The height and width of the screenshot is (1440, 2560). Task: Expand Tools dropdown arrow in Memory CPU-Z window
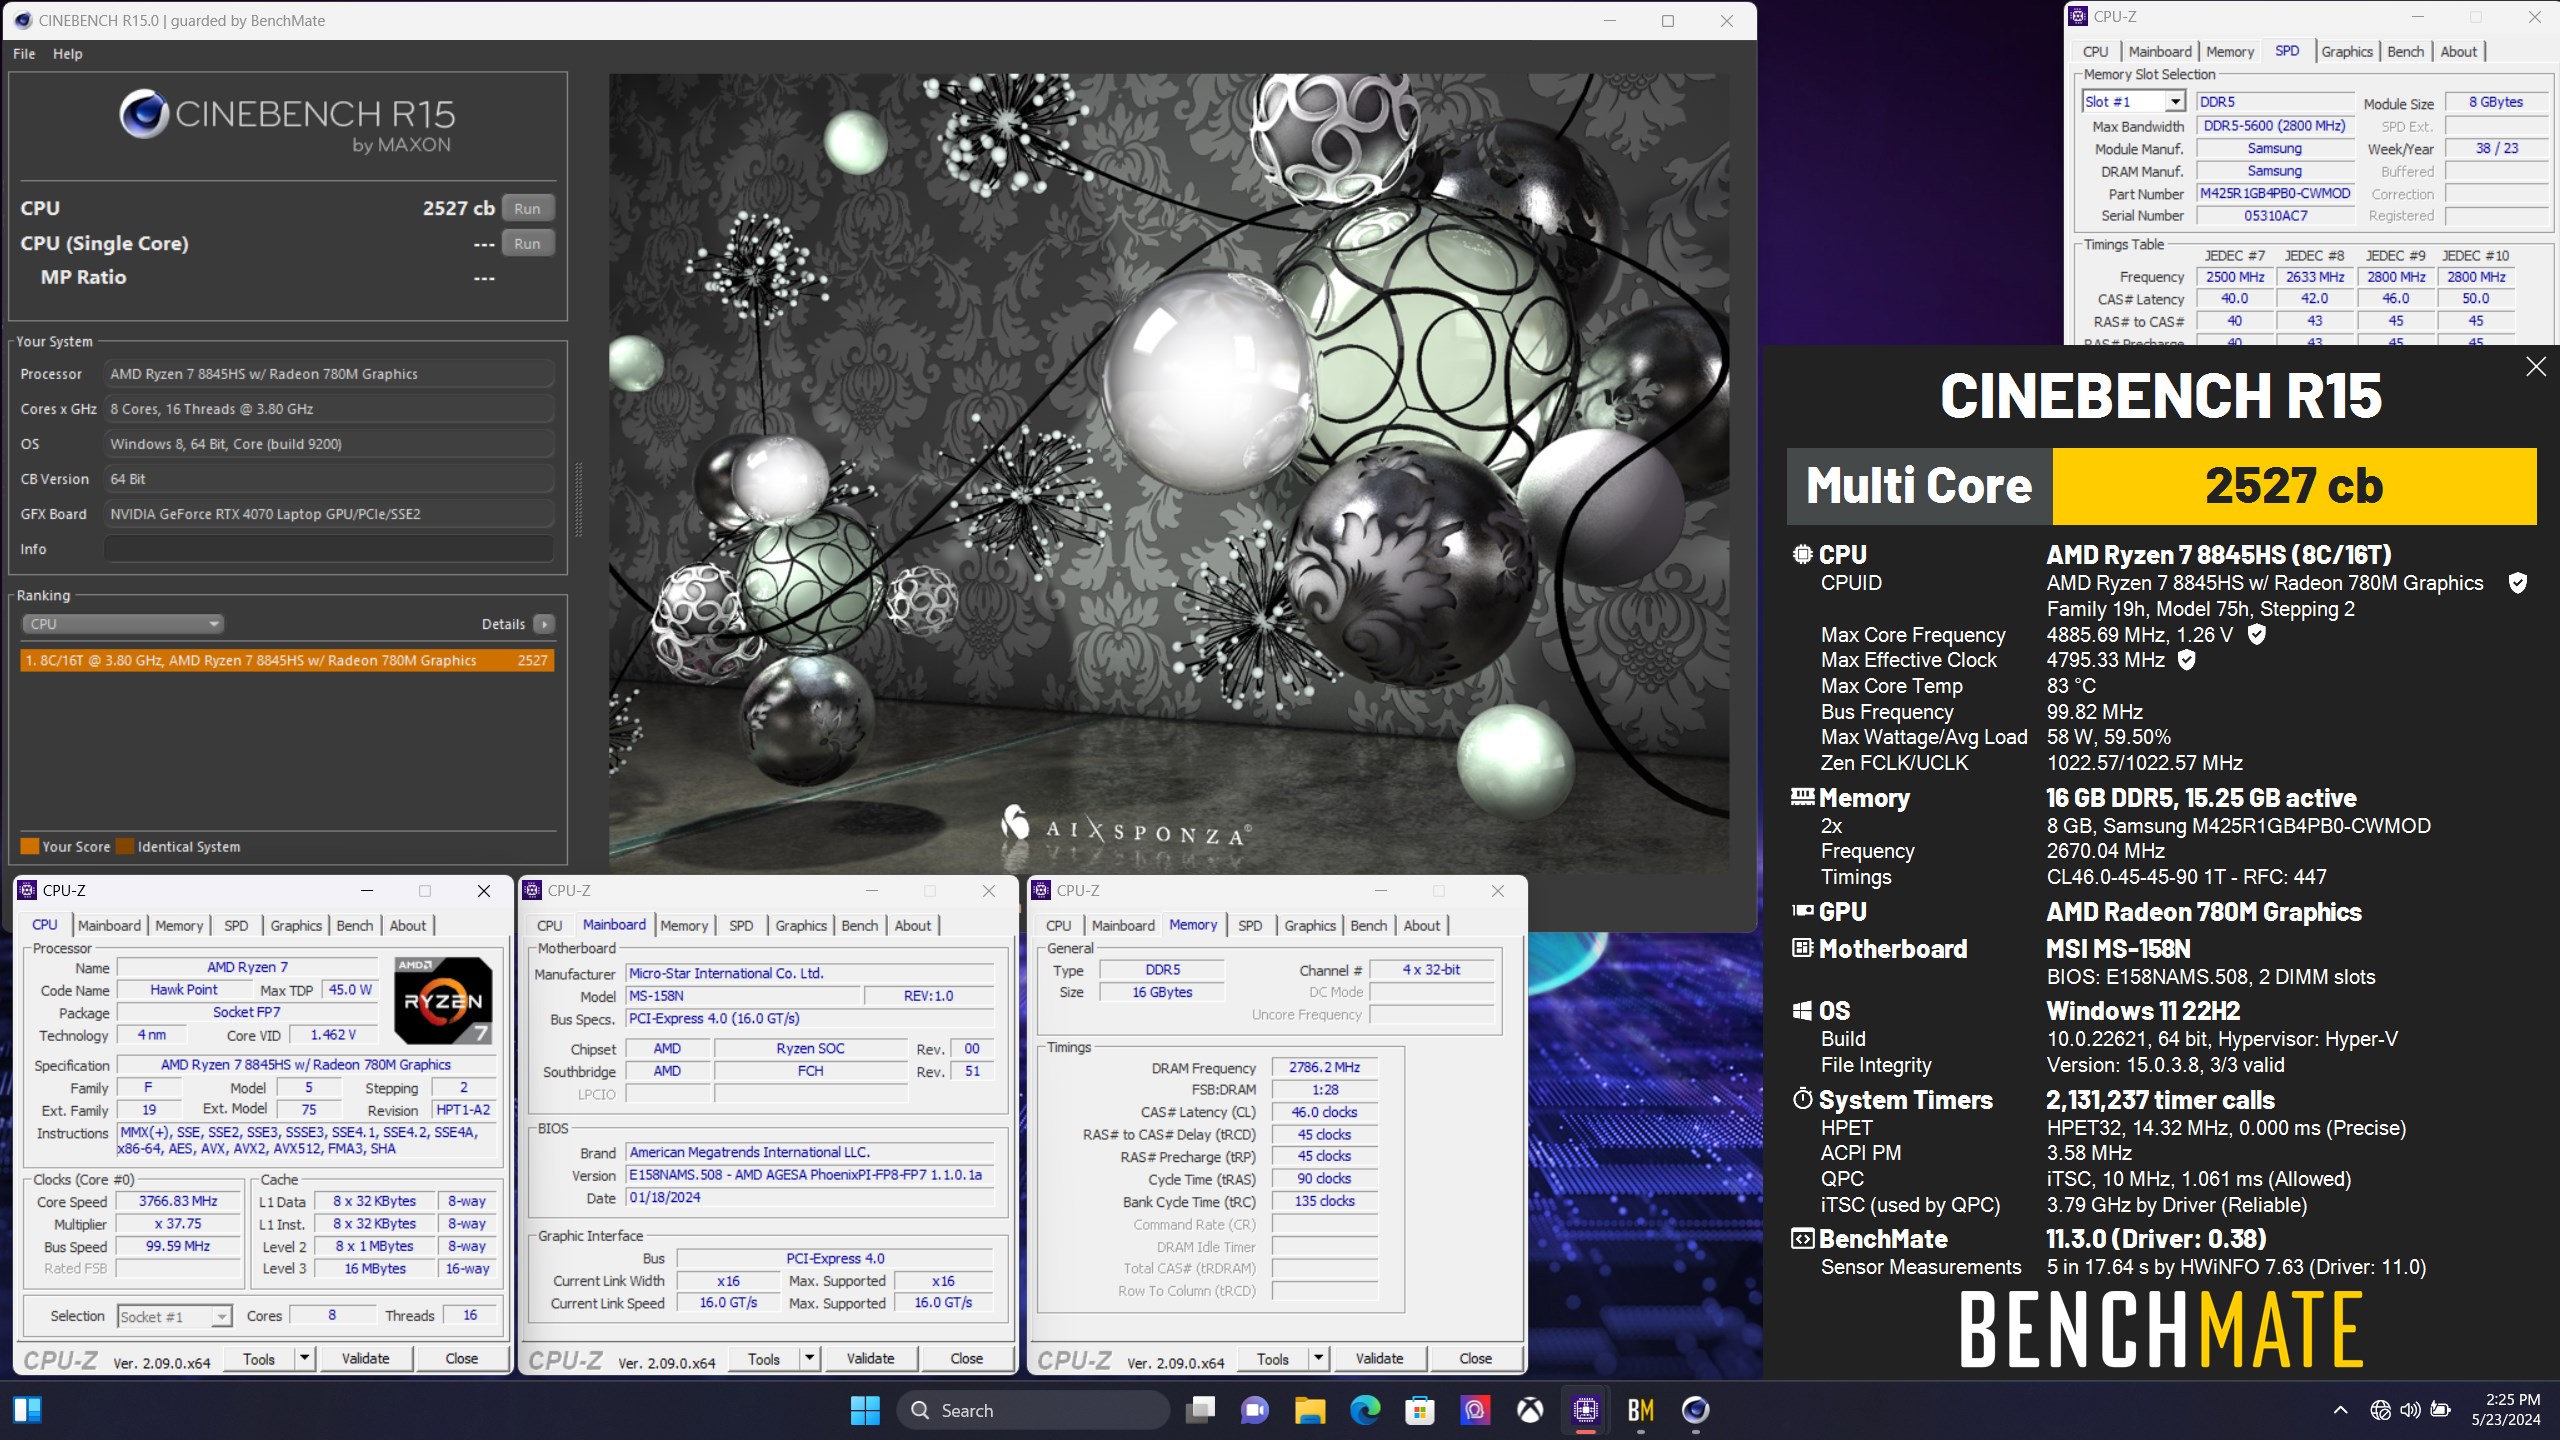1319,1359
